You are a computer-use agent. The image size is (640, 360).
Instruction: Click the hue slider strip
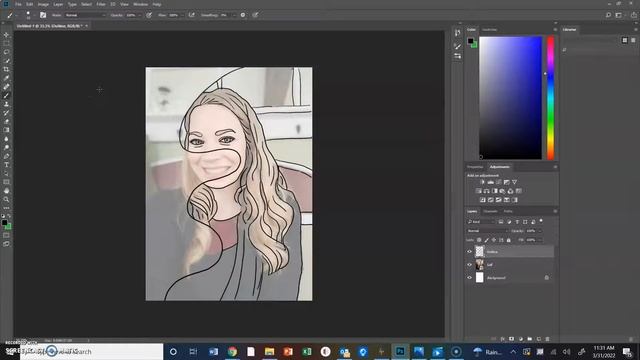pyautogui.click(x=551, y=98)
